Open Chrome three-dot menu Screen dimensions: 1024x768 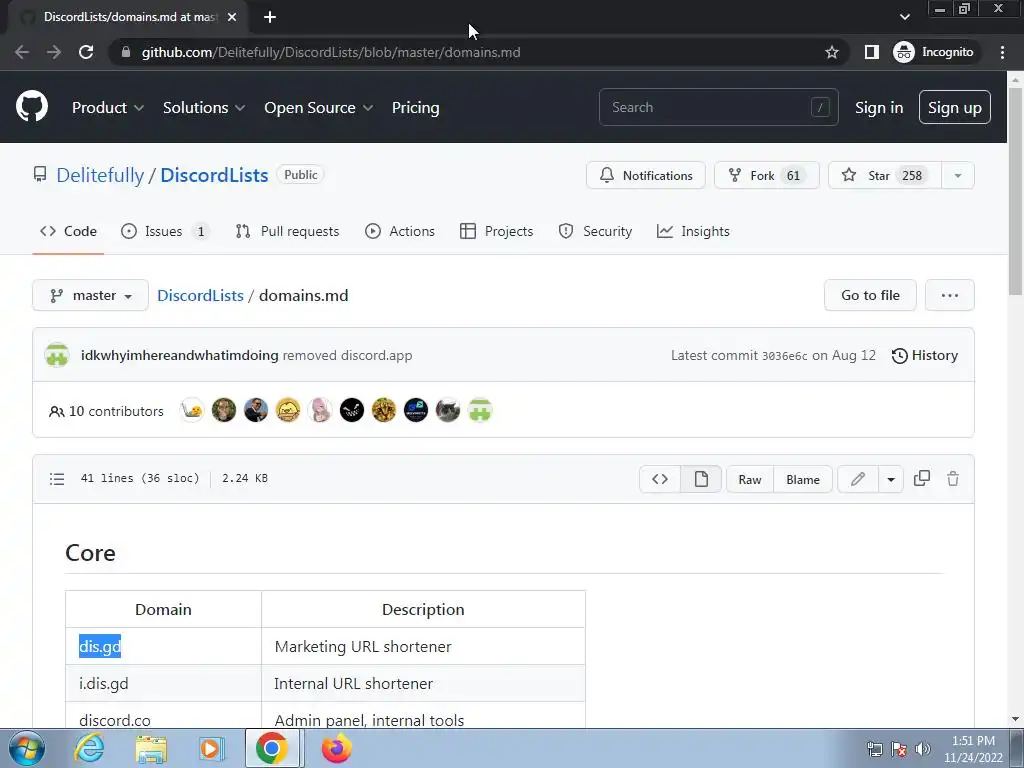click(x=1002, y=52)
